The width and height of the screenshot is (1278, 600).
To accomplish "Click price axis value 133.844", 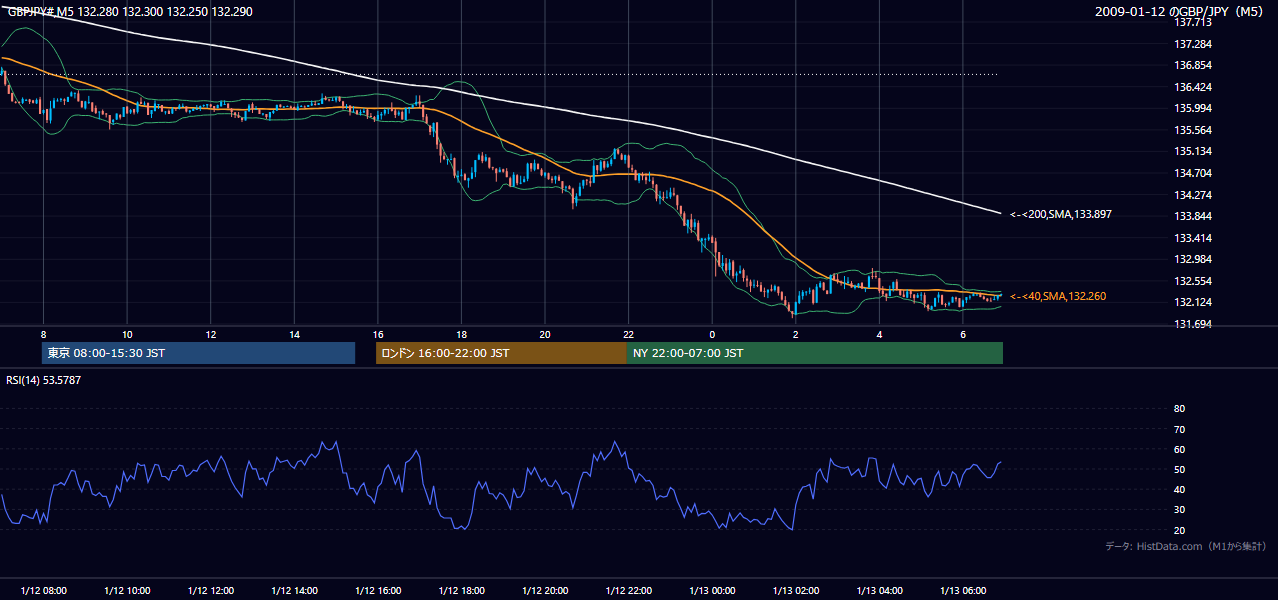I will tap(1193, 216).
